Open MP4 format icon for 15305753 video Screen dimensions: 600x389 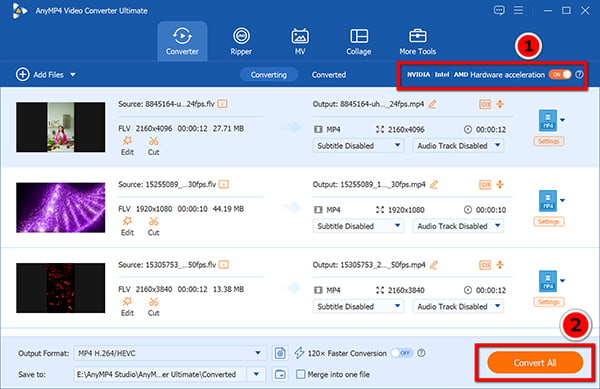coord(548,281)
